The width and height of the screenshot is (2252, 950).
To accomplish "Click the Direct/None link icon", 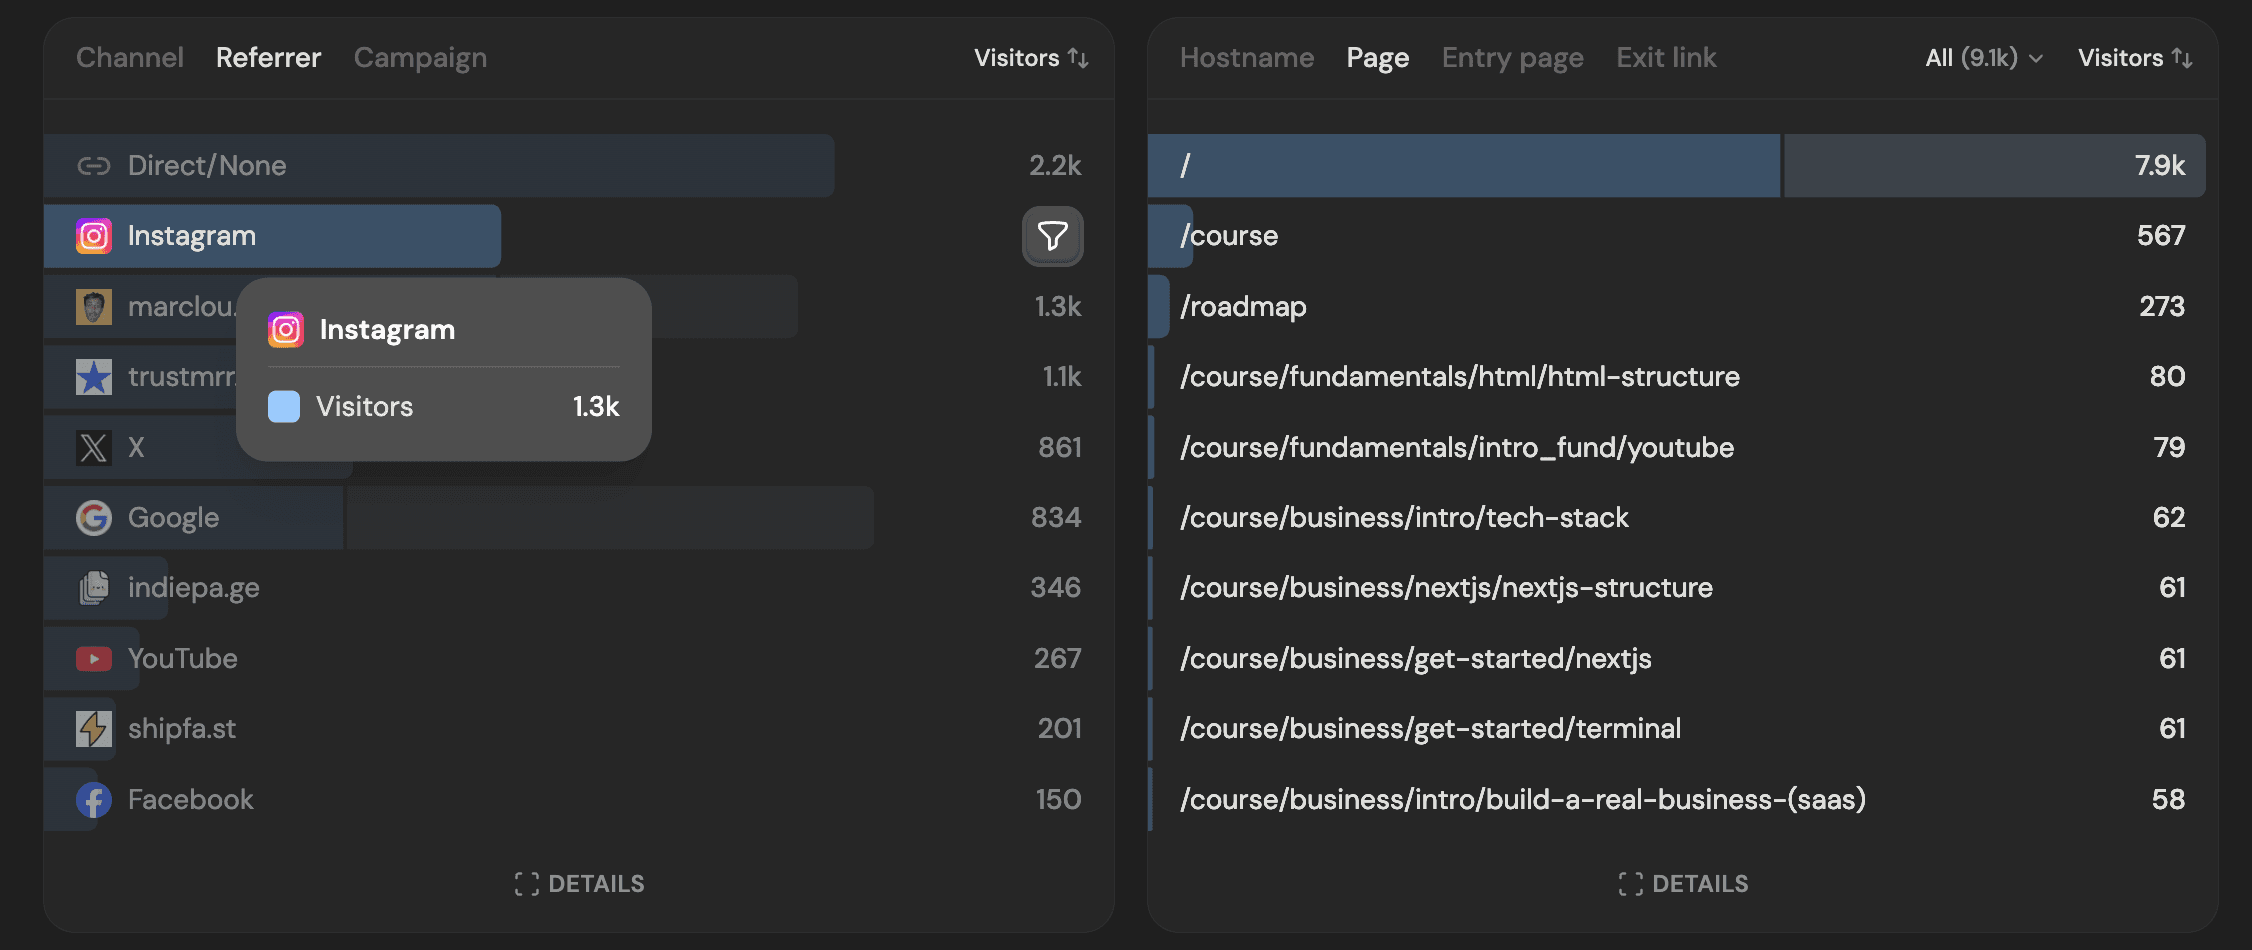I will pyautogui.click(x=94, y=166).
